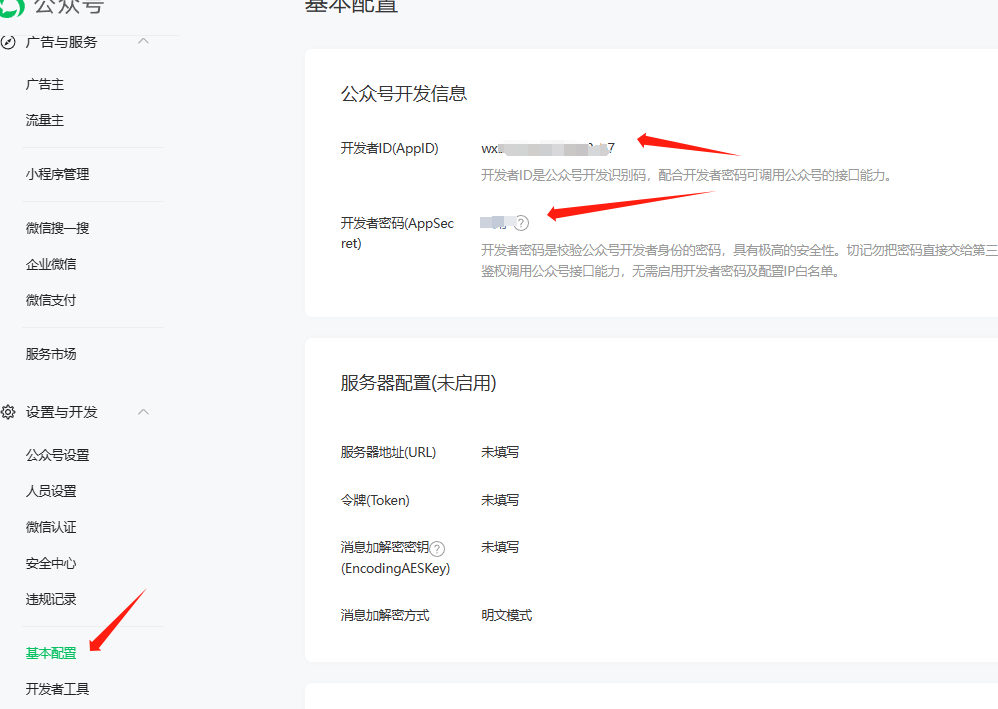Click the 广告与服务 compass icon

pyautogui.click(x=8, y=43)
